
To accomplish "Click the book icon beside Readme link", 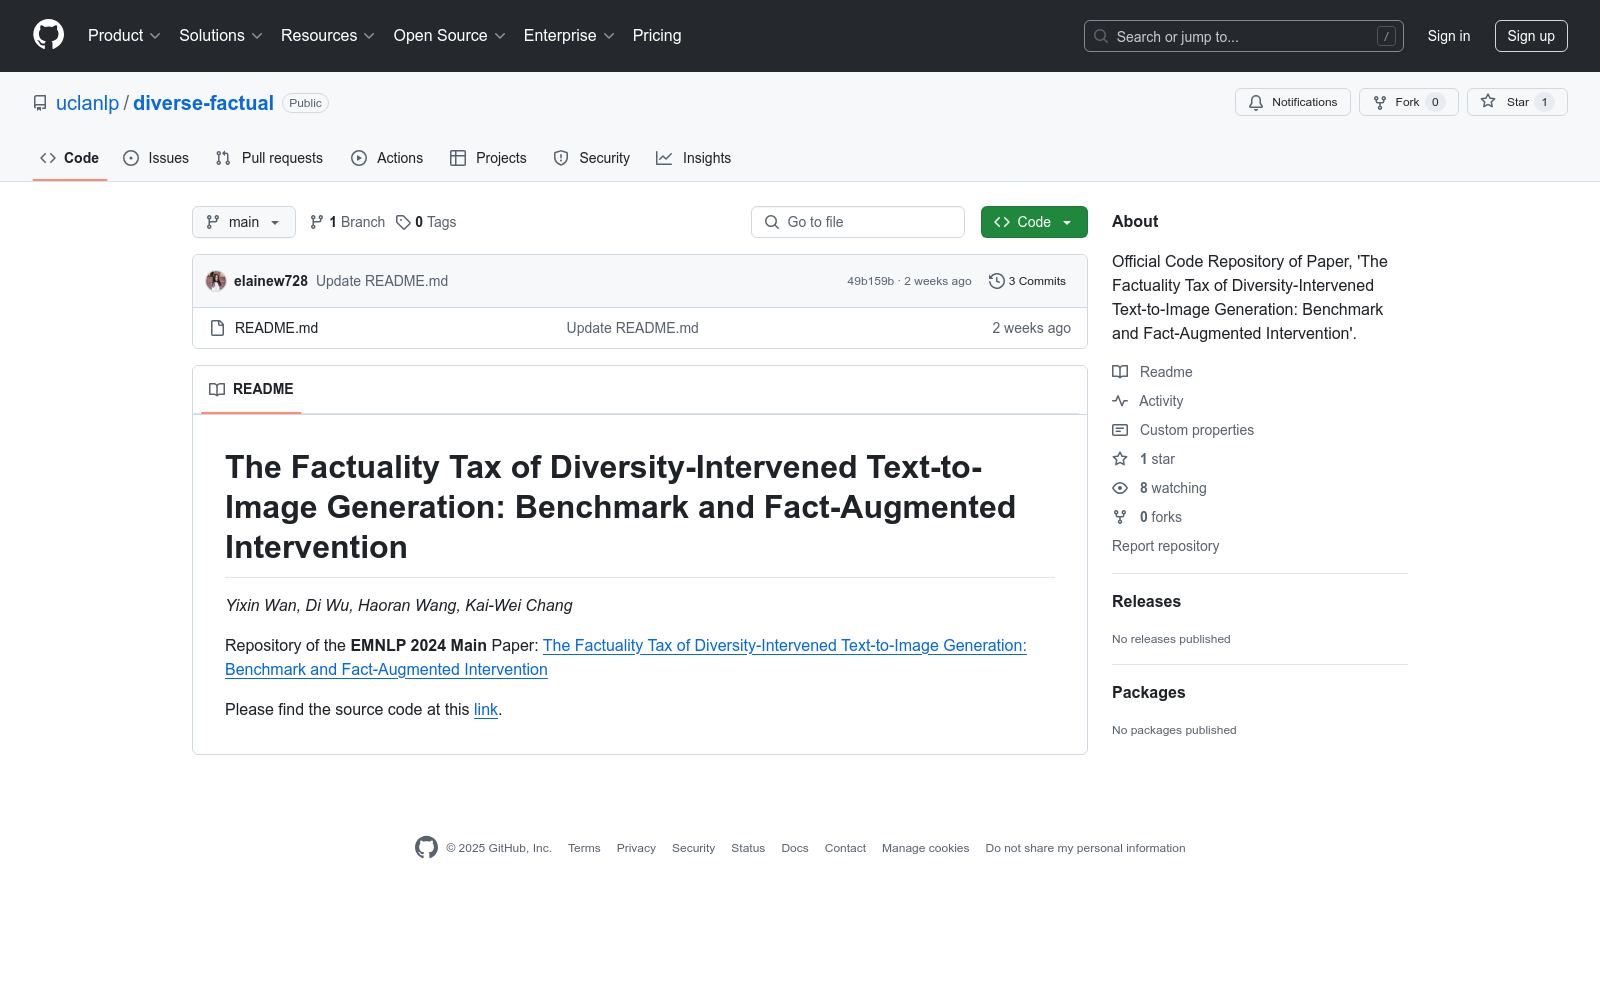I will click(x=1120, y=372).
